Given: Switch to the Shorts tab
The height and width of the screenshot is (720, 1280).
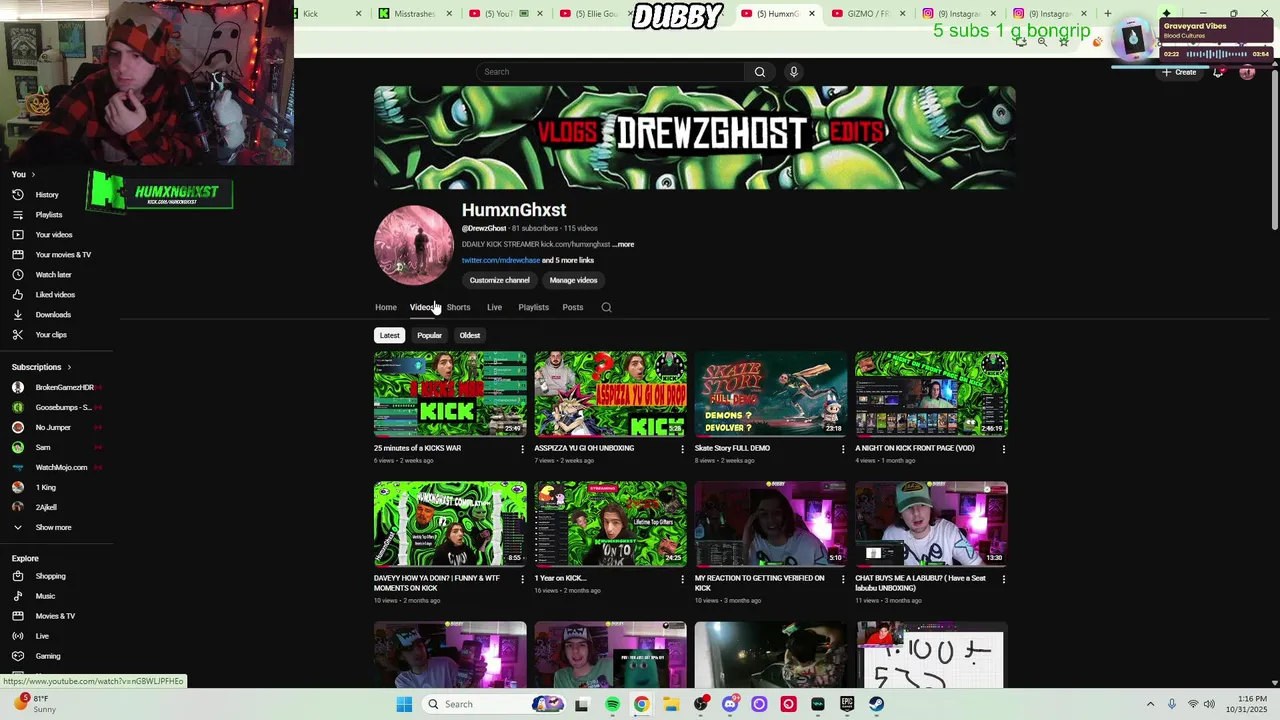Looking at the screenshot, I should click(458, 307).
